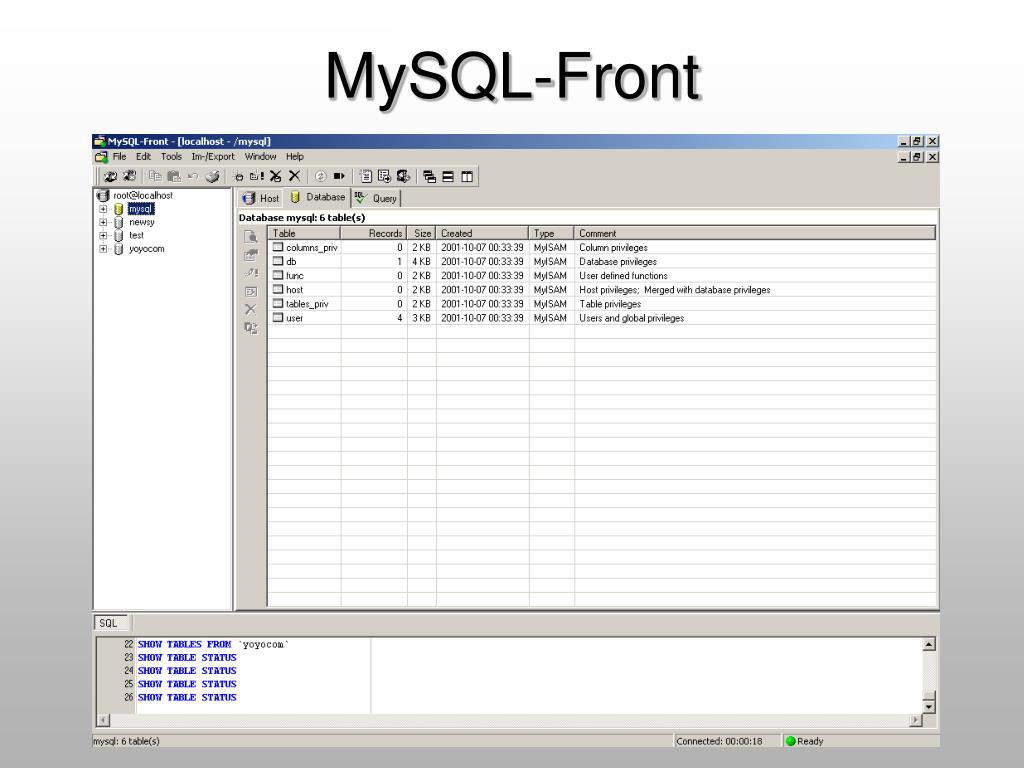The width and height of the screenshot is (1024, 768).
Task: Sort by the Comment column header
Action: point(755,233)
